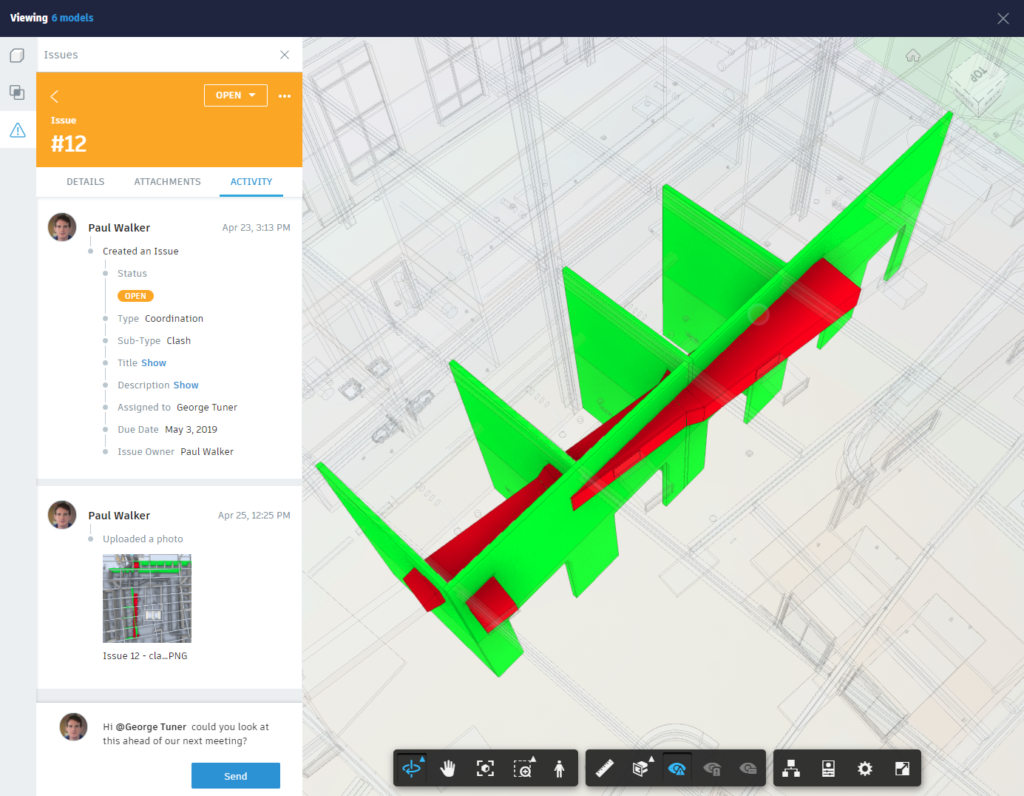This screenshot has width=1024, height=796.
Task: Expand the three-dot more options menu
Action: pos(285,96)
